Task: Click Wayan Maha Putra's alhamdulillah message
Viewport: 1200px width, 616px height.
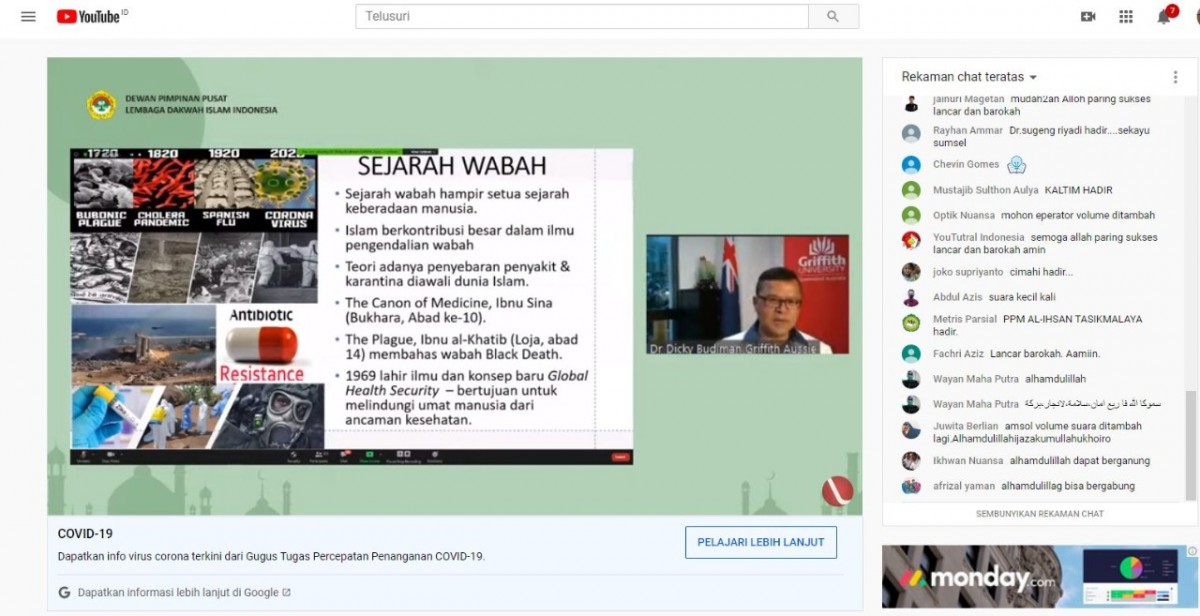Action: (1047, 379)
